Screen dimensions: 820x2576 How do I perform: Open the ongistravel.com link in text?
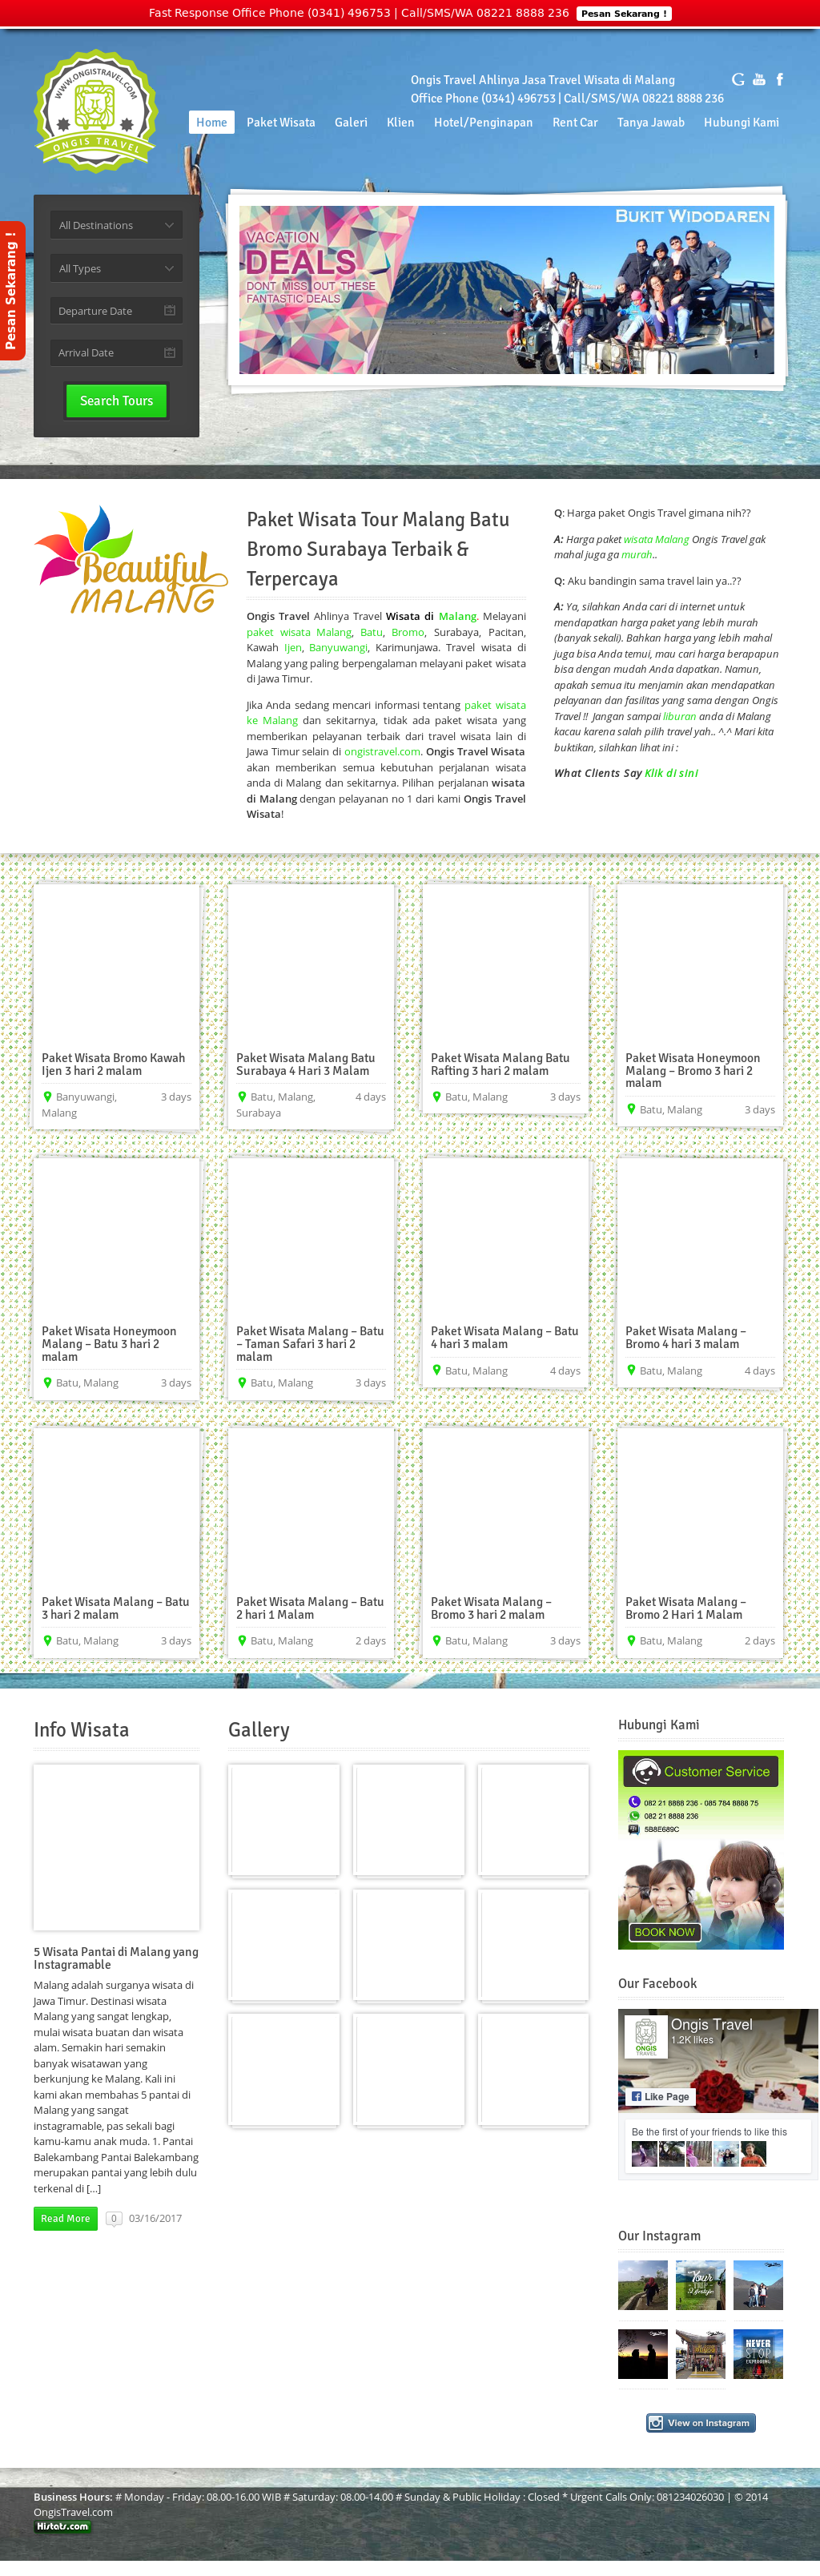click(382, 751)
